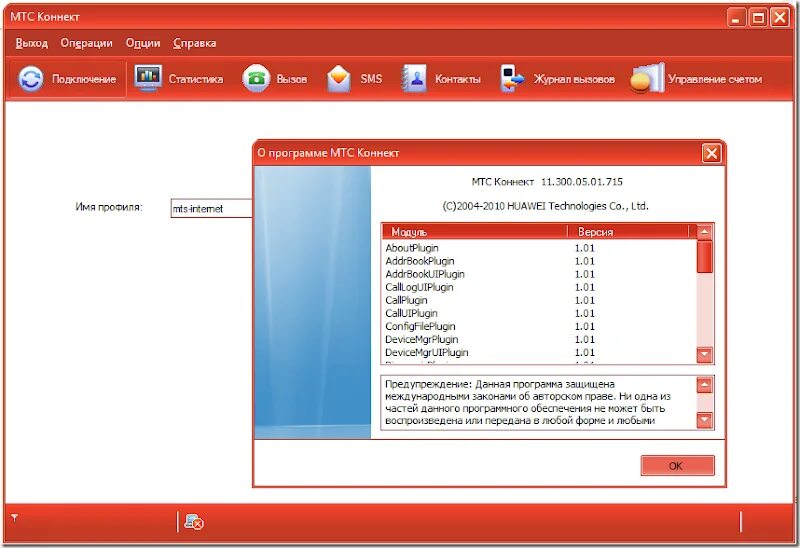Click the version number 11.300.05.01.715 text
The image size is (800, 548).
(582, 182)
